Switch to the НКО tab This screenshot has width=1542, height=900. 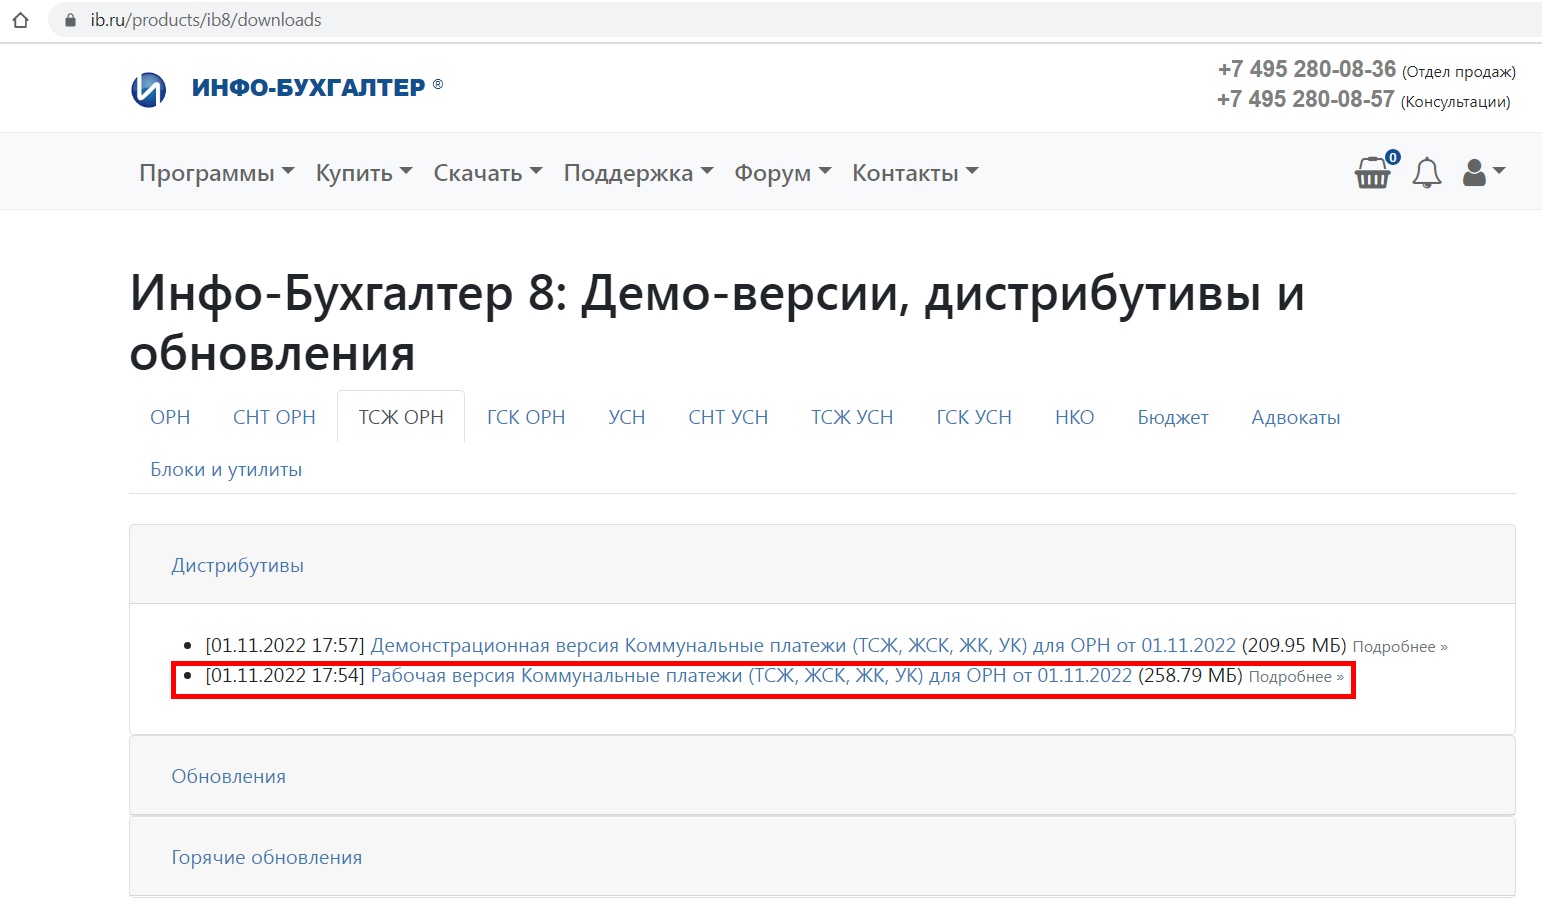coord(1075,417)
